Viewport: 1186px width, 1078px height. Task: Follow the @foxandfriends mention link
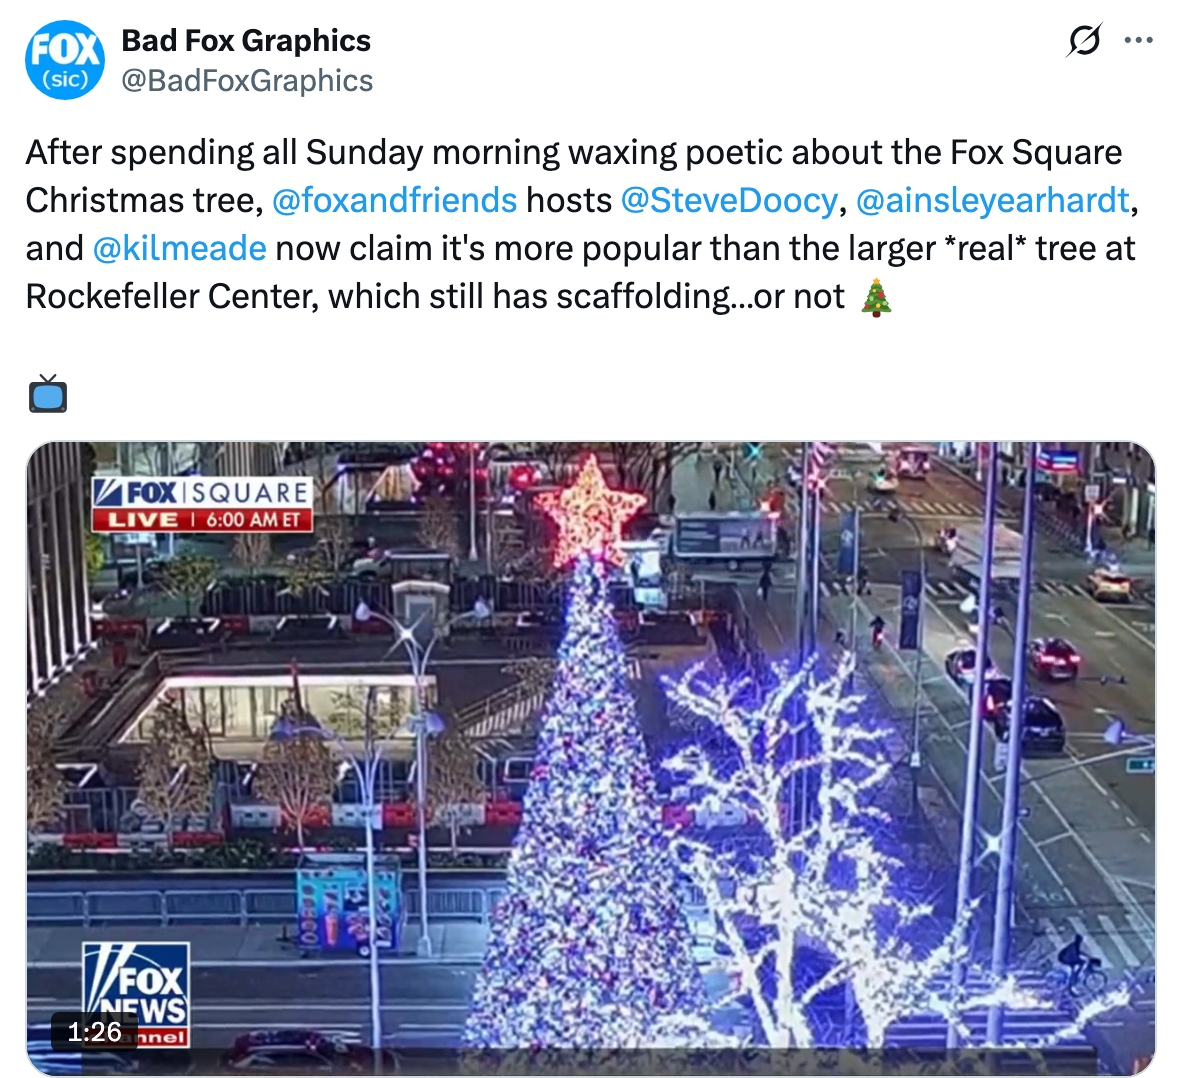click(x=394, y=200)
